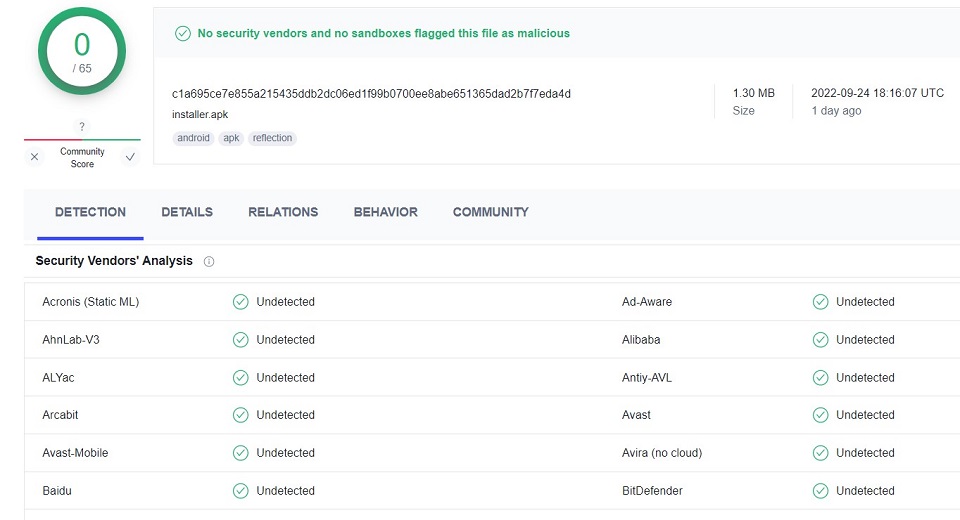The width and height of the screenshot is (960, 520).
Task: Click the check icon in the Avira (no cloud) row
Action: [x=820, y=453]
